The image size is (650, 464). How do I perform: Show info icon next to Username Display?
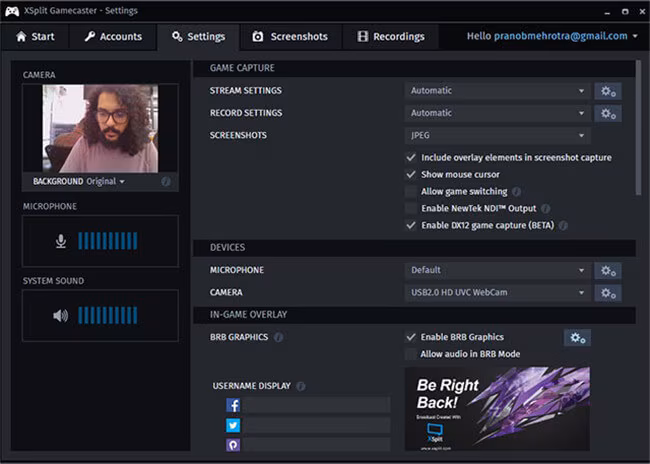click(301, 386)
